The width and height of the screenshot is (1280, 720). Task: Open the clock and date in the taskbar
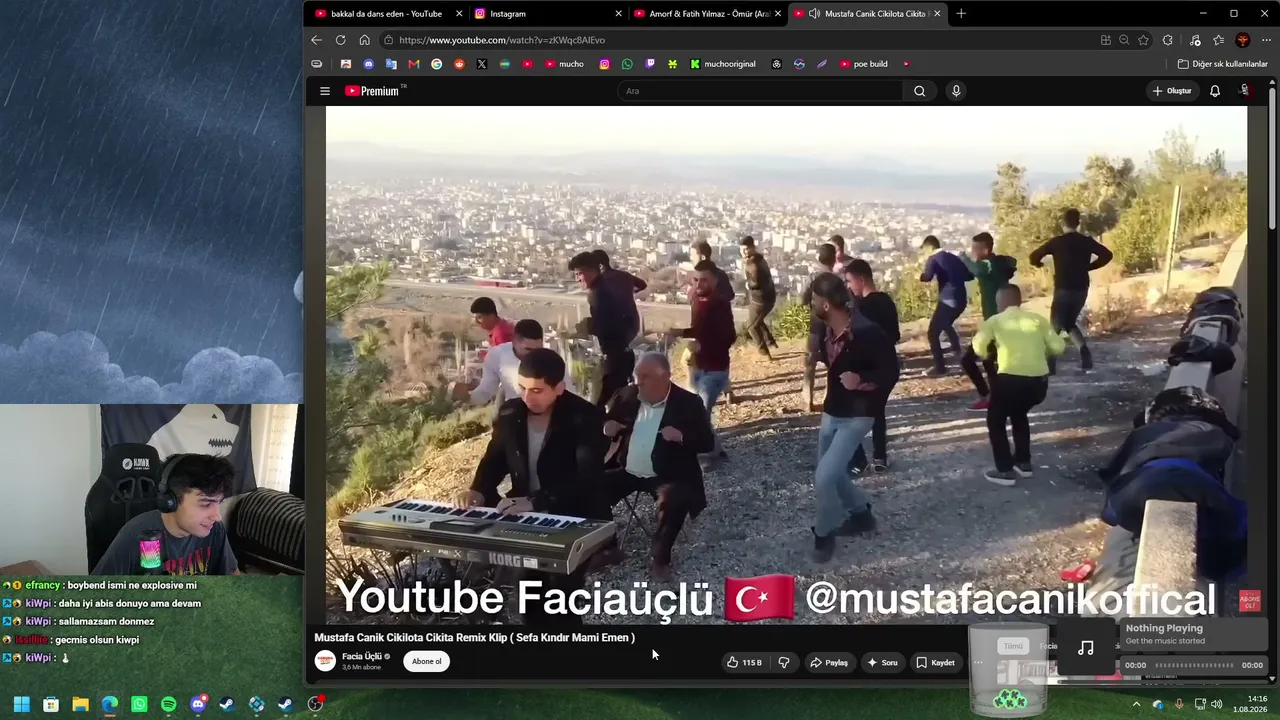(x=1250, y=704)
